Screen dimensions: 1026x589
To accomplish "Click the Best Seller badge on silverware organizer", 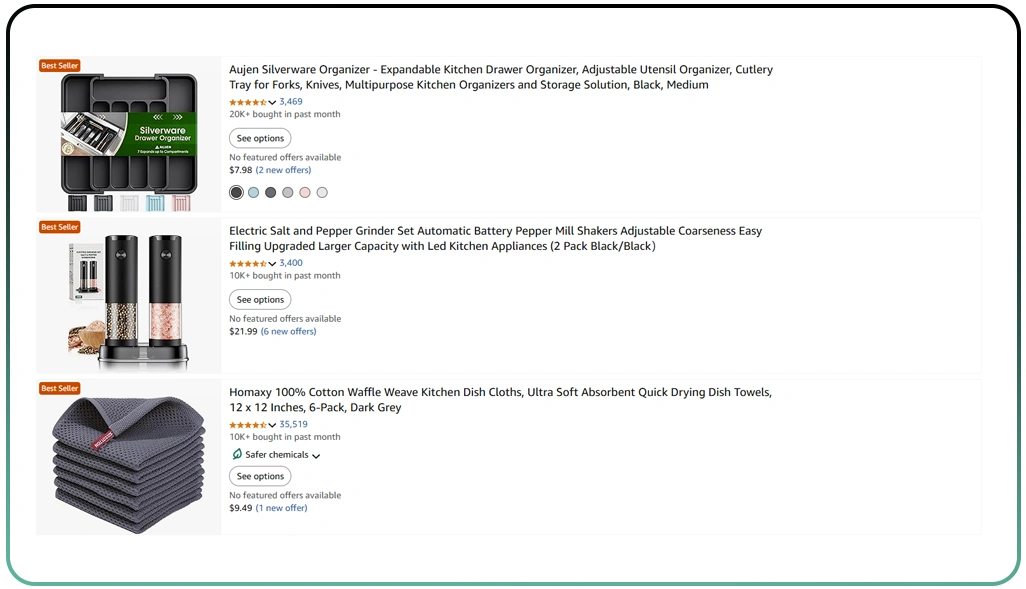I will (59, 65).
